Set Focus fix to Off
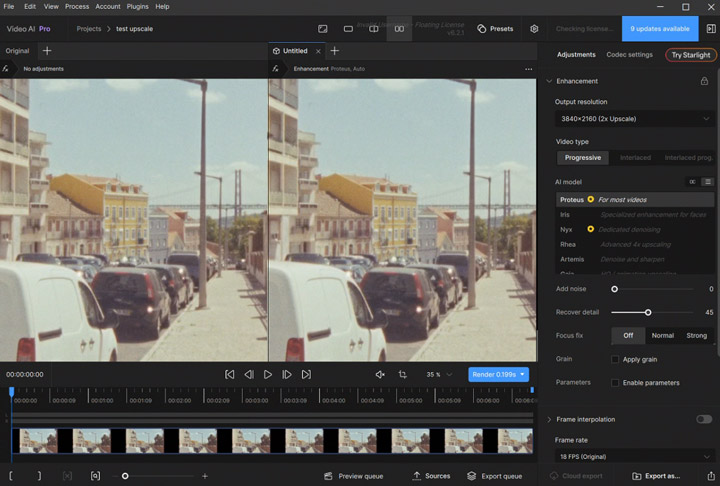This screenshot has width=720, height=486. [x=628, y=335]
